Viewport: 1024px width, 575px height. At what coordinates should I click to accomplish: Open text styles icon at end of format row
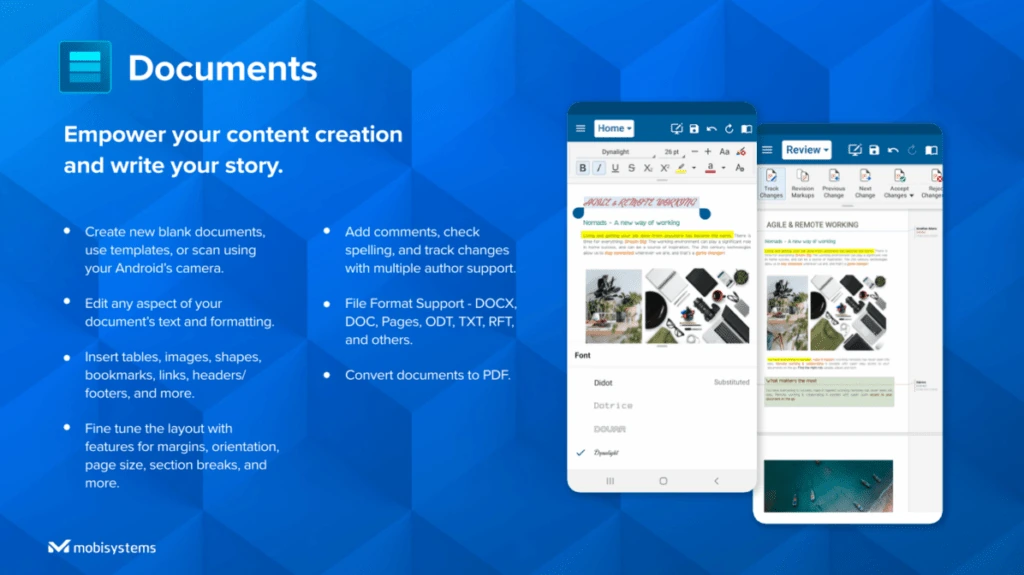tap(740, 168)
